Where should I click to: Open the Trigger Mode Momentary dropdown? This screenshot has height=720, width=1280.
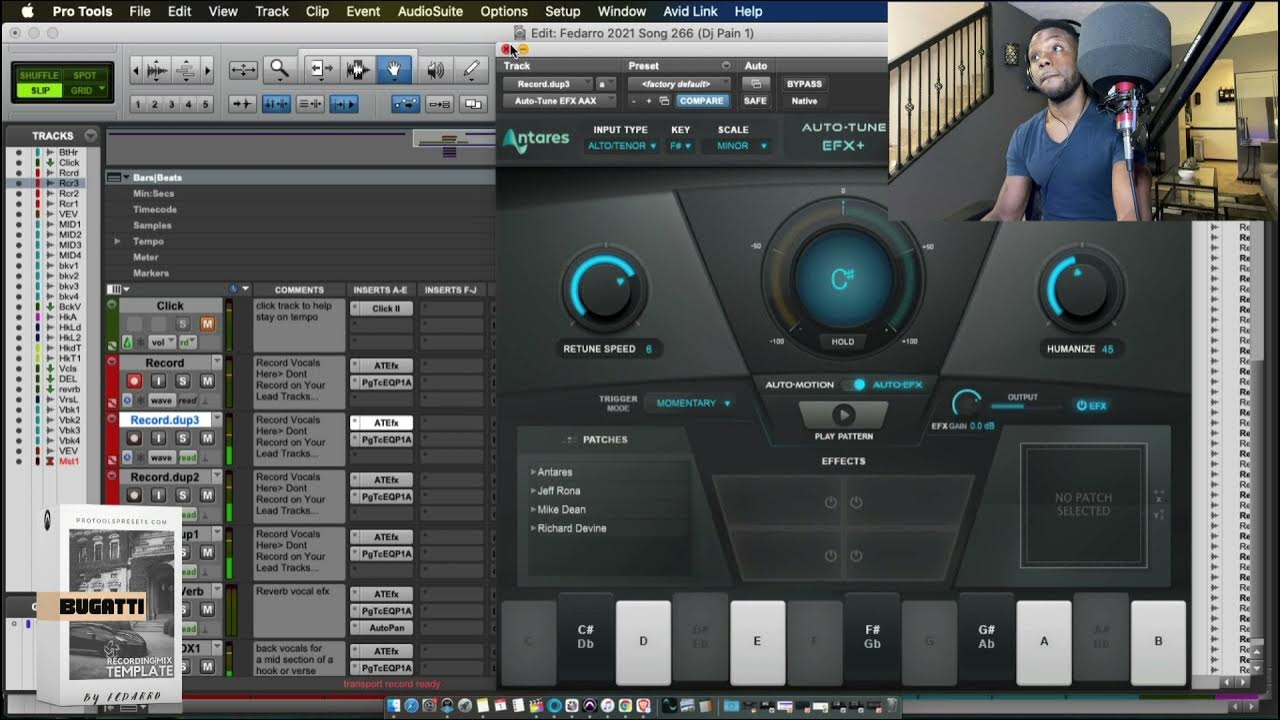692,403
